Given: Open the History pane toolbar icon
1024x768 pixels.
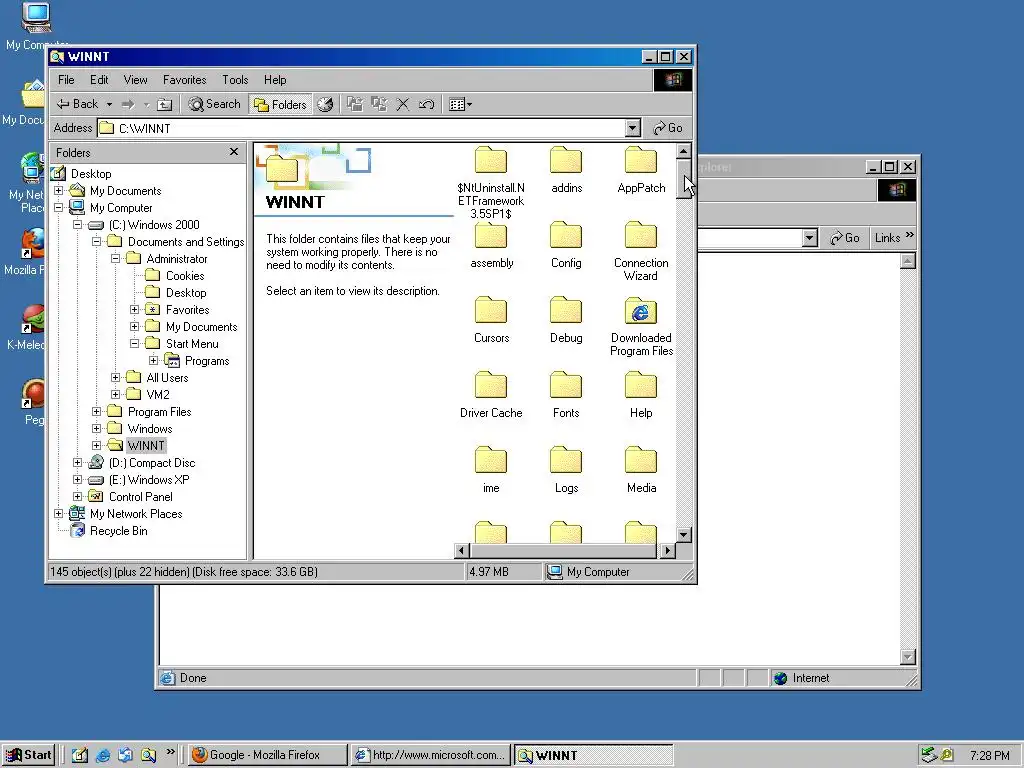Looking at the screenshot, I should 325,104.
